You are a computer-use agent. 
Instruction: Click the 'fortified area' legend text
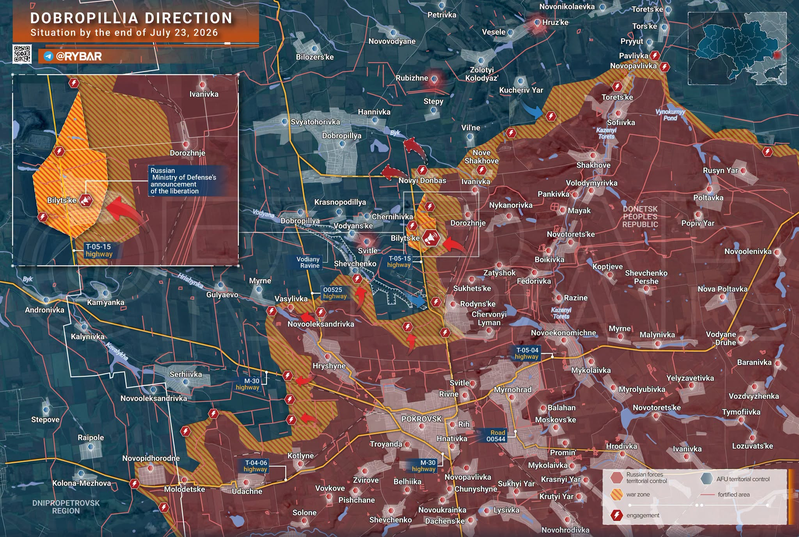733,495
